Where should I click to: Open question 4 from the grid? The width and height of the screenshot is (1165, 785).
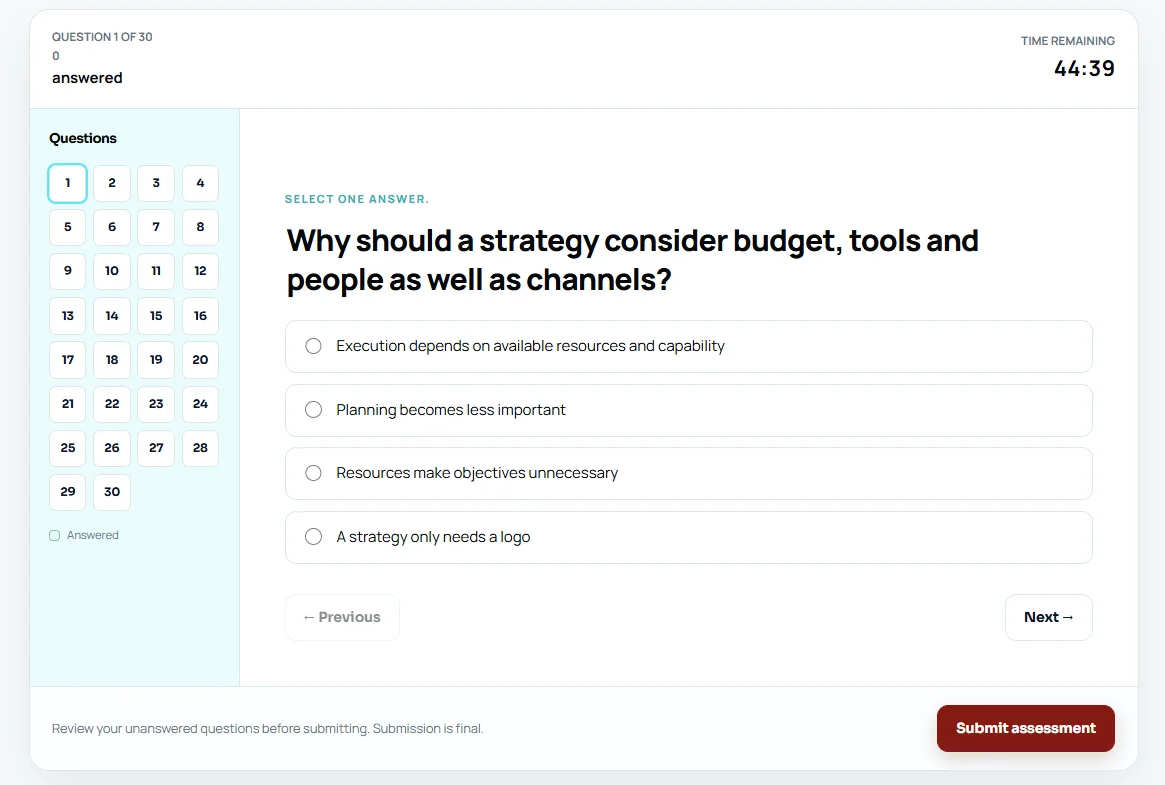(x=200, y=183)
